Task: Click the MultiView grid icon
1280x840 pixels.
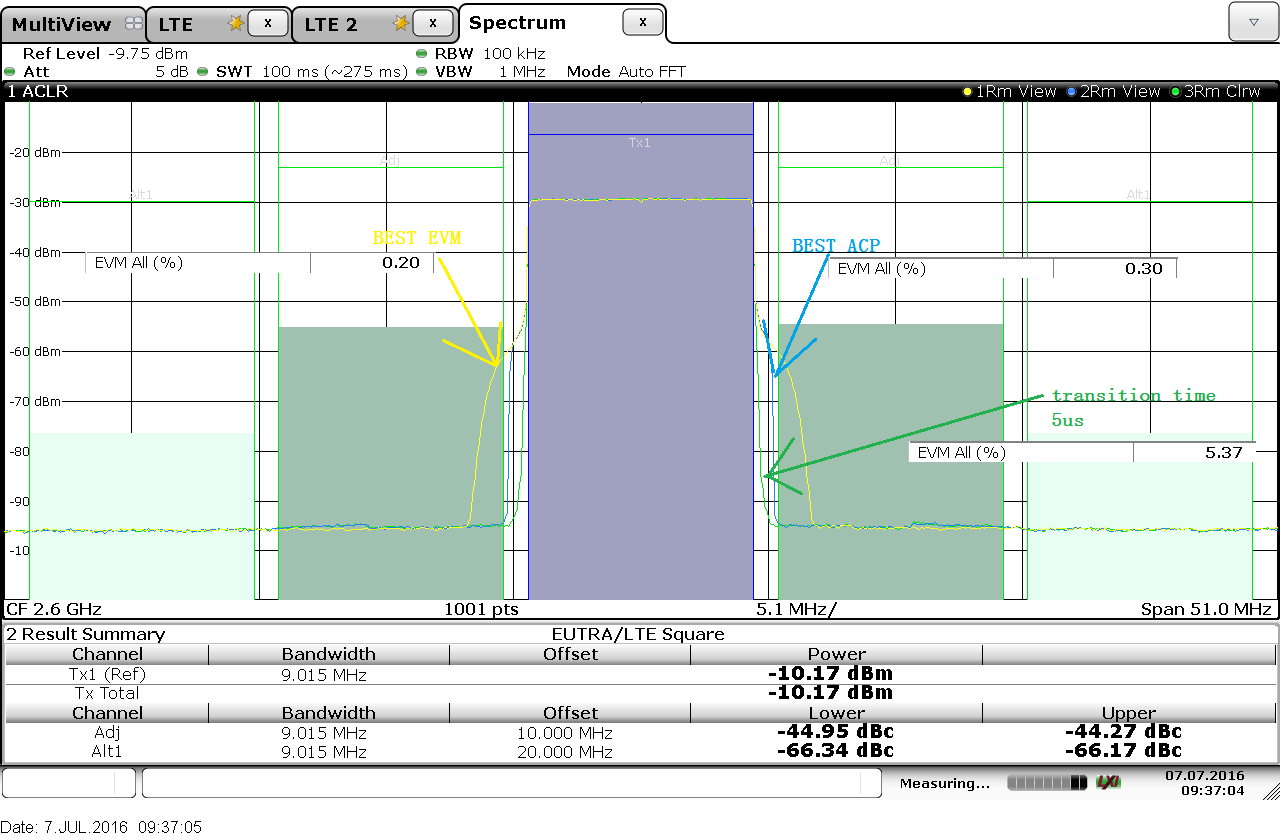Action: point(133,24)
